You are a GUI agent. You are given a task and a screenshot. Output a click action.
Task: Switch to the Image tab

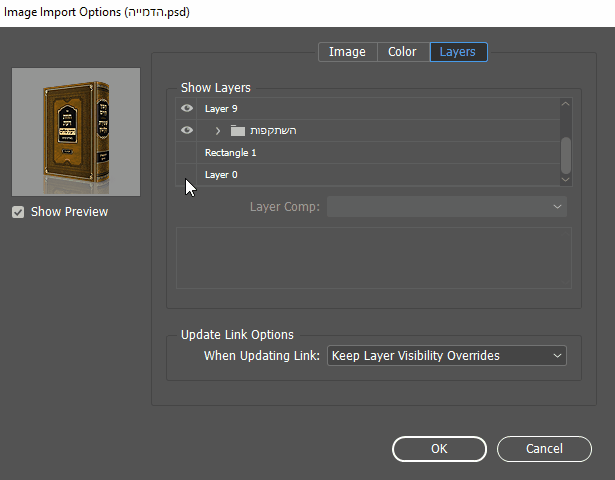pos(348,52)
